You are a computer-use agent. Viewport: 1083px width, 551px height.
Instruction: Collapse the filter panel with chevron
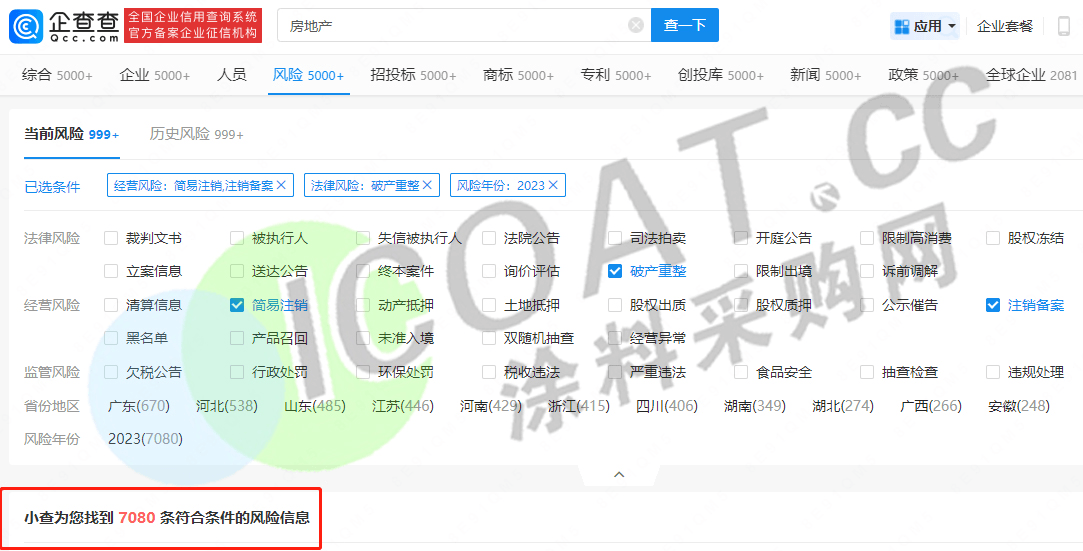(x=619, y=474)
